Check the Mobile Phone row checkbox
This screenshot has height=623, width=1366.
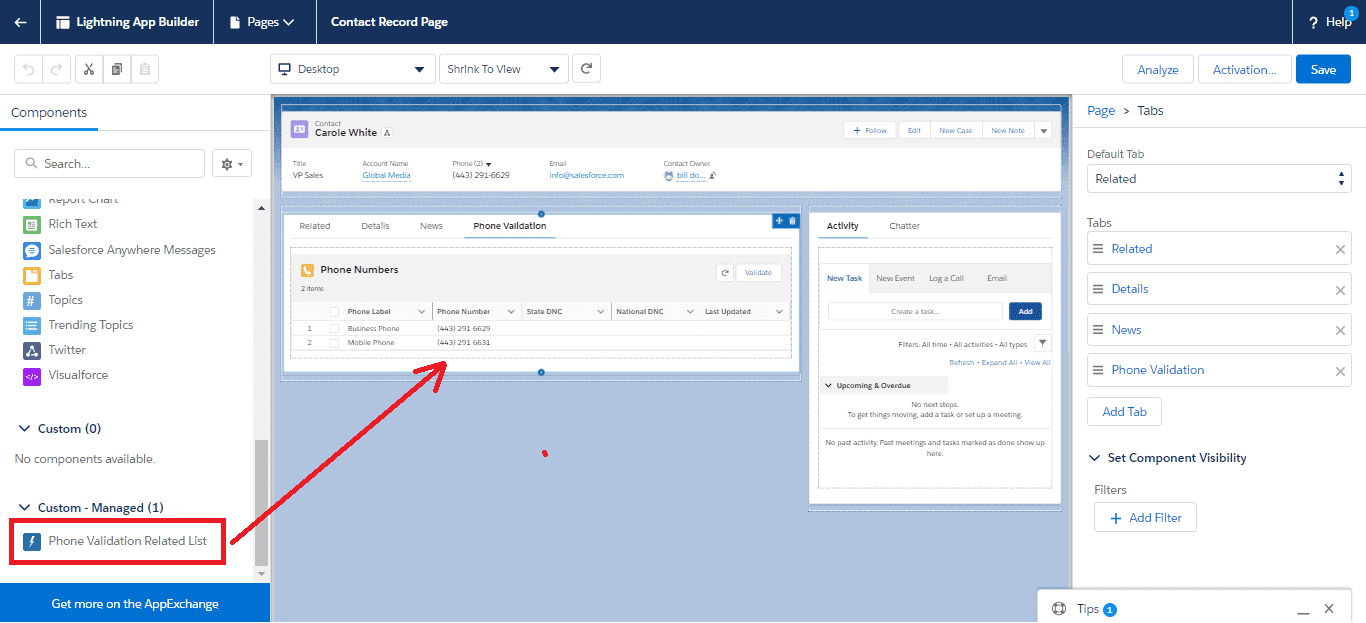click(x=334, y=343)
